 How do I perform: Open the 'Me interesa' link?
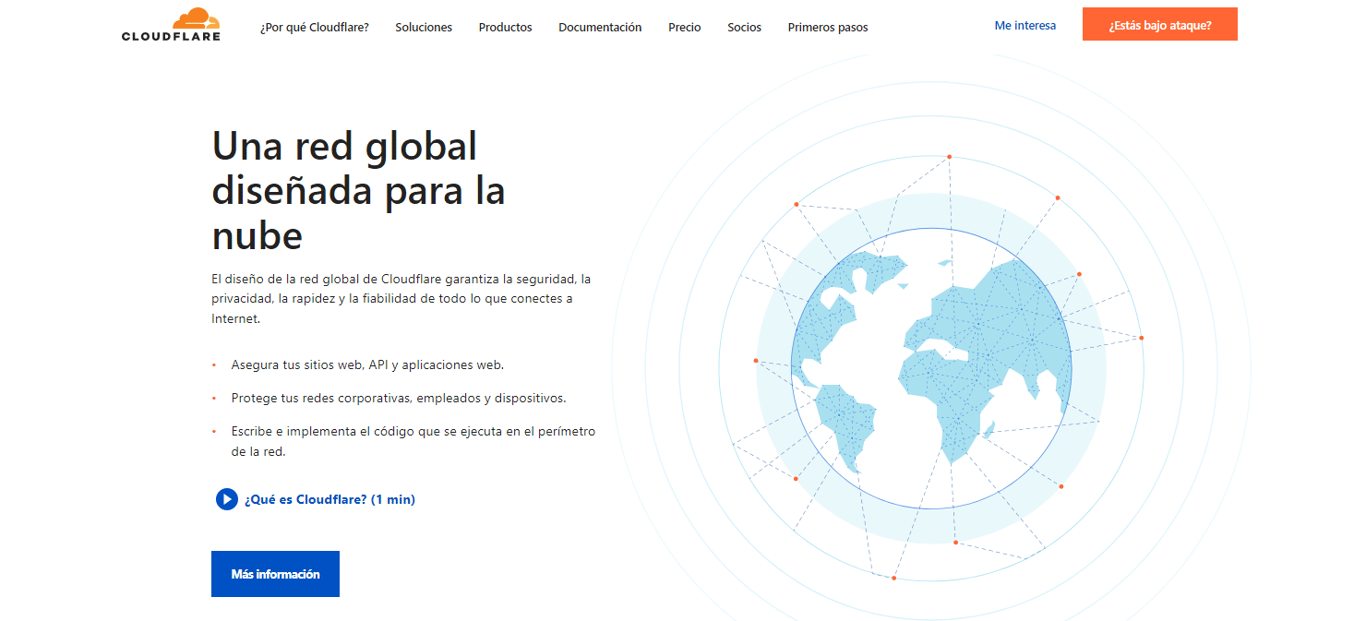pos(1024,25)
